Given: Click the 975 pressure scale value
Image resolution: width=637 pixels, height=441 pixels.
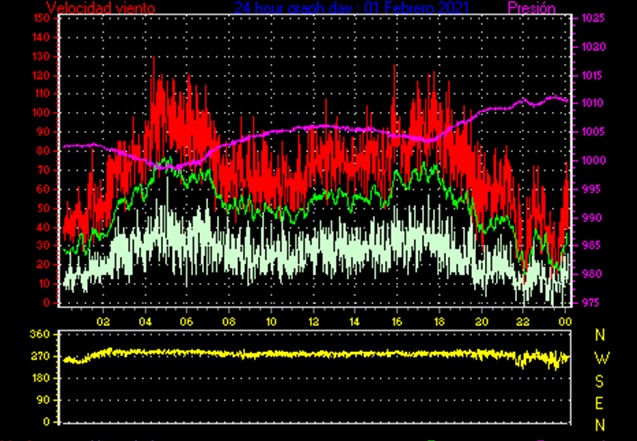Looking at the screenshot, I should [x=590, y=303].
